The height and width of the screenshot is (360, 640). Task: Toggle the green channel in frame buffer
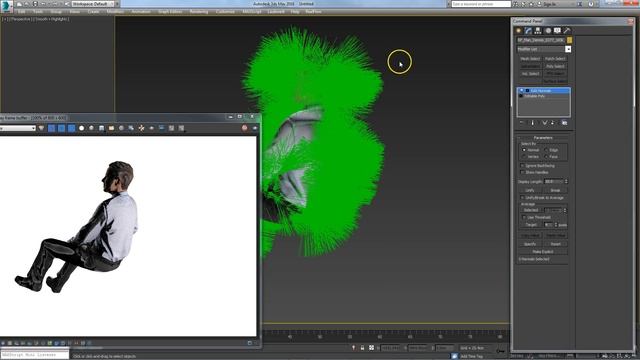[61, 128]
